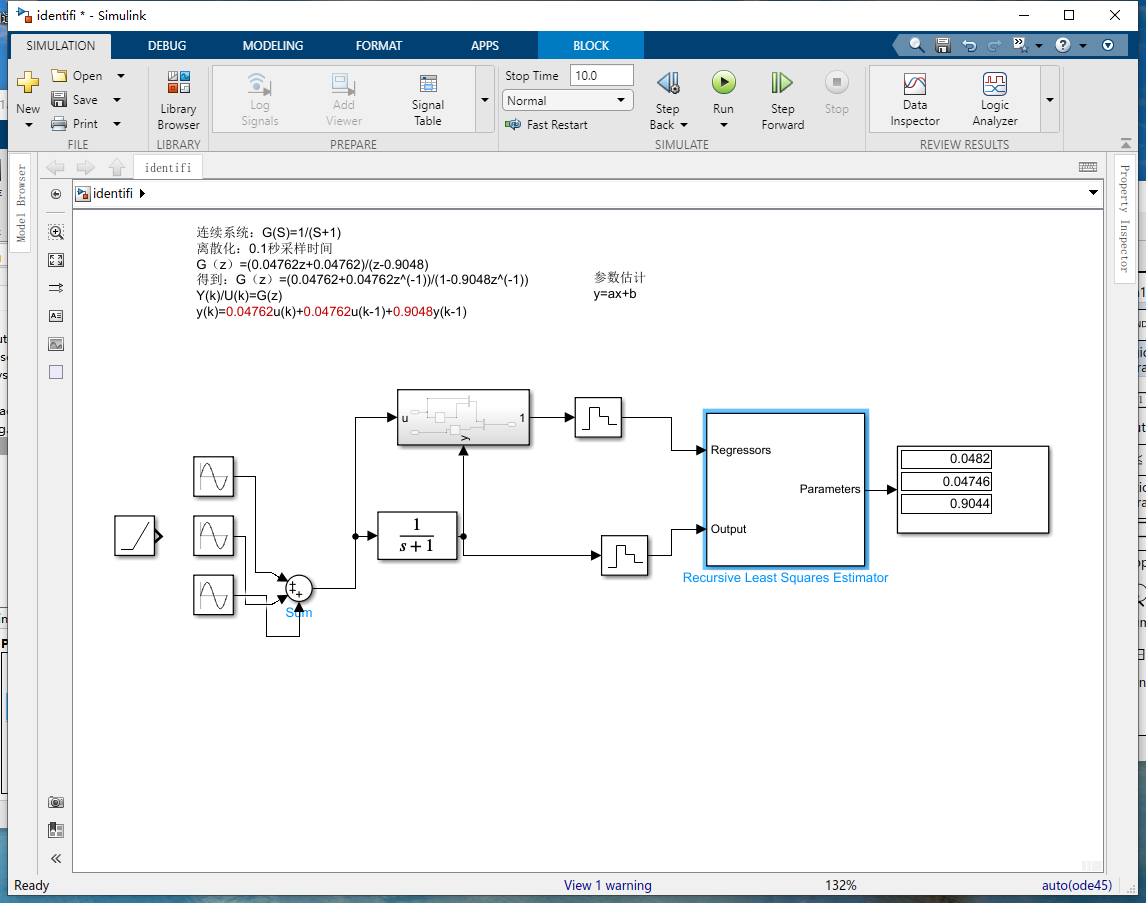Screen dimensions: 1146x903
Task: Collapse the toolstrip with the arrow icon
Action: point(1126,143)
